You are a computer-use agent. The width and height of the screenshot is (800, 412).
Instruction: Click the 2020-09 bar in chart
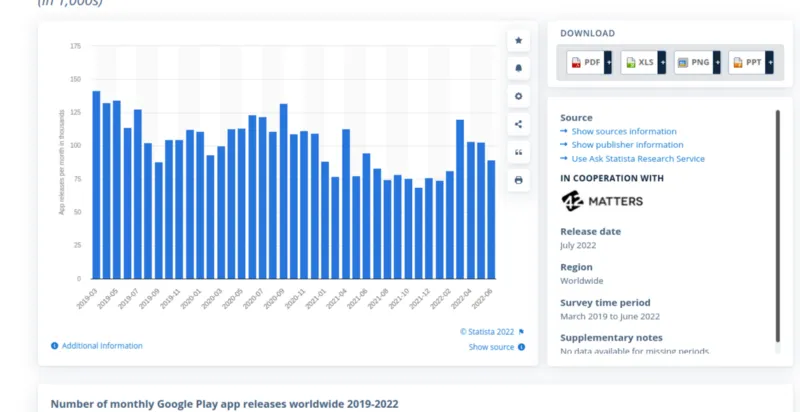point(283,191)
